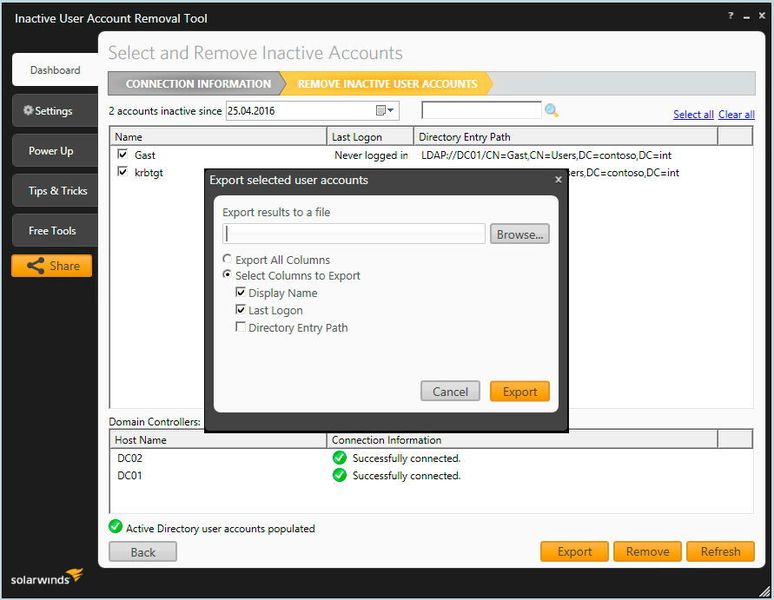The height and width of the screenshot is (600, 774).
Task: Click the search magnifier icon
Action: click(x=551, y=111)
